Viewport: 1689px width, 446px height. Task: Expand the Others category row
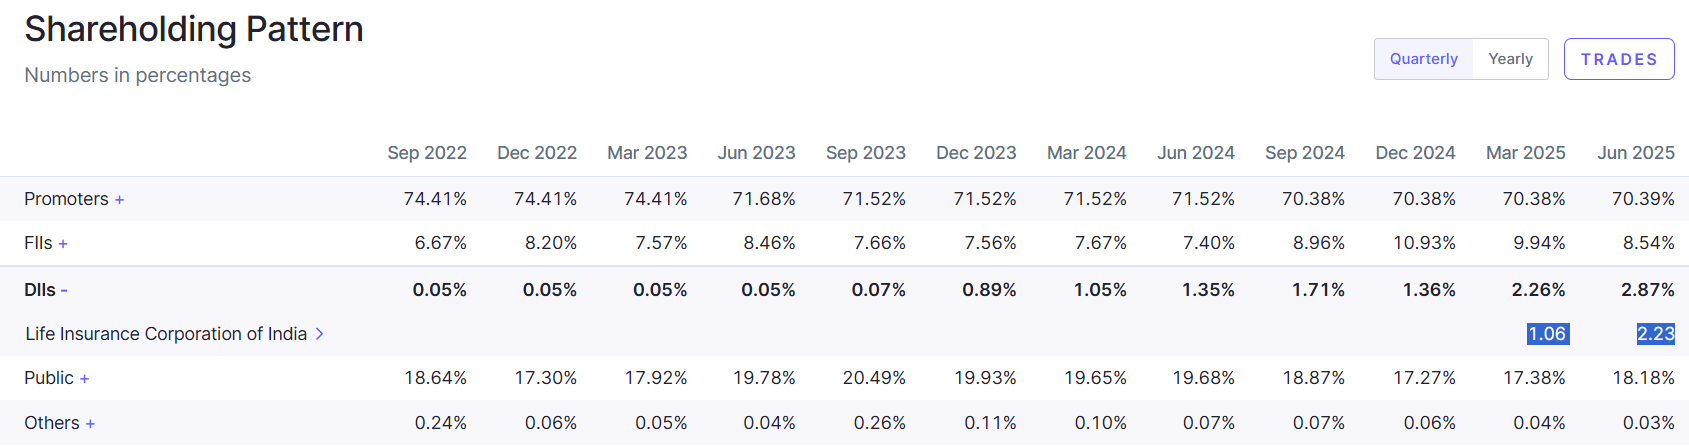[x=90, y=424]
